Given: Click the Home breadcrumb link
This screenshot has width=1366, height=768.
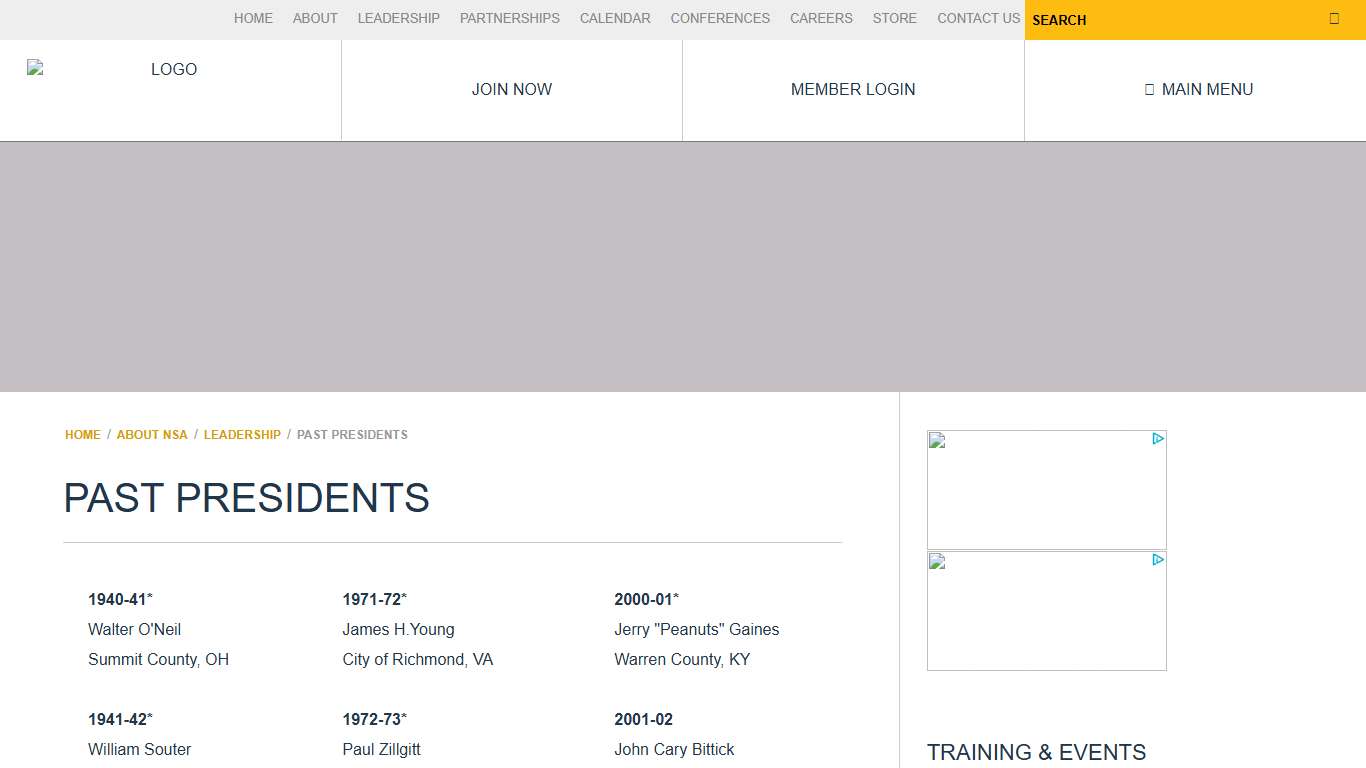Looking at the screenshot, I should tap(83, 435).
